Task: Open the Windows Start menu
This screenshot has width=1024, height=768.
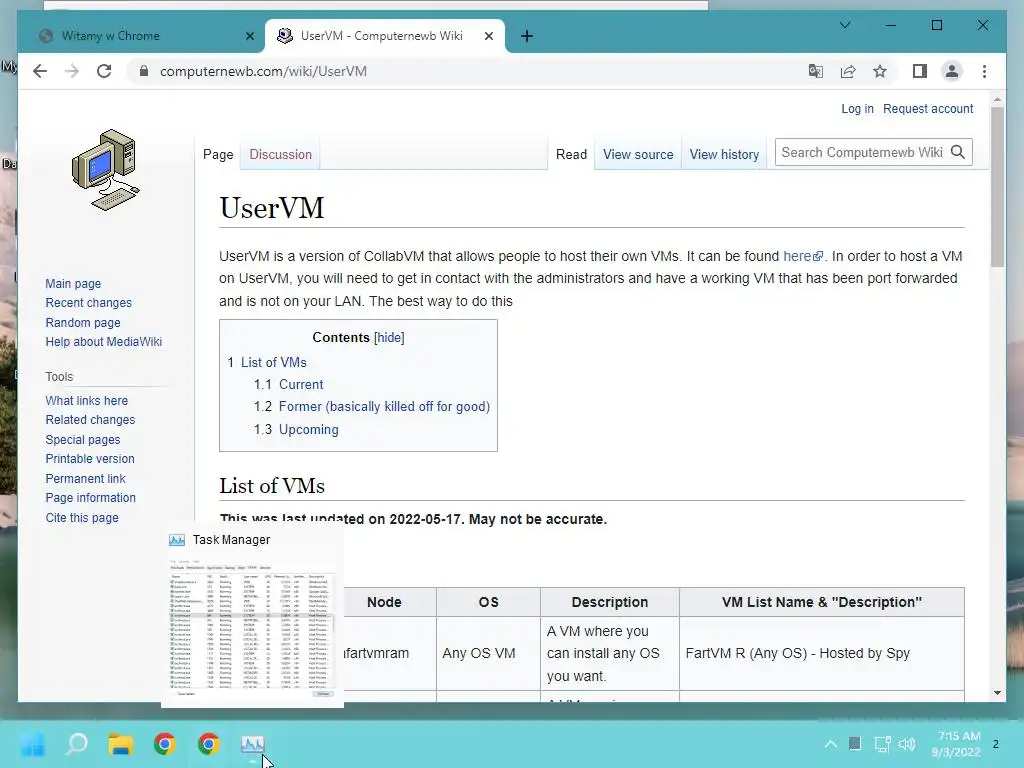Action: [x=33, y=744]
